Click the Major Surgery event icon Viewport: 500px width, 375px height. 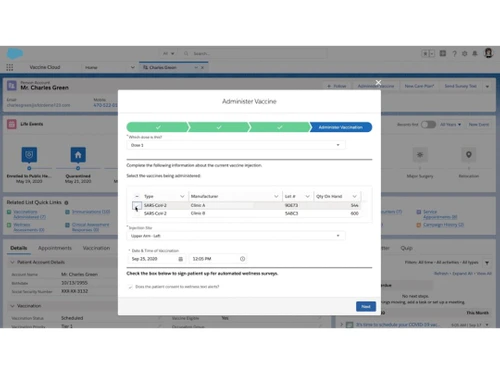(x=420, y=155)
